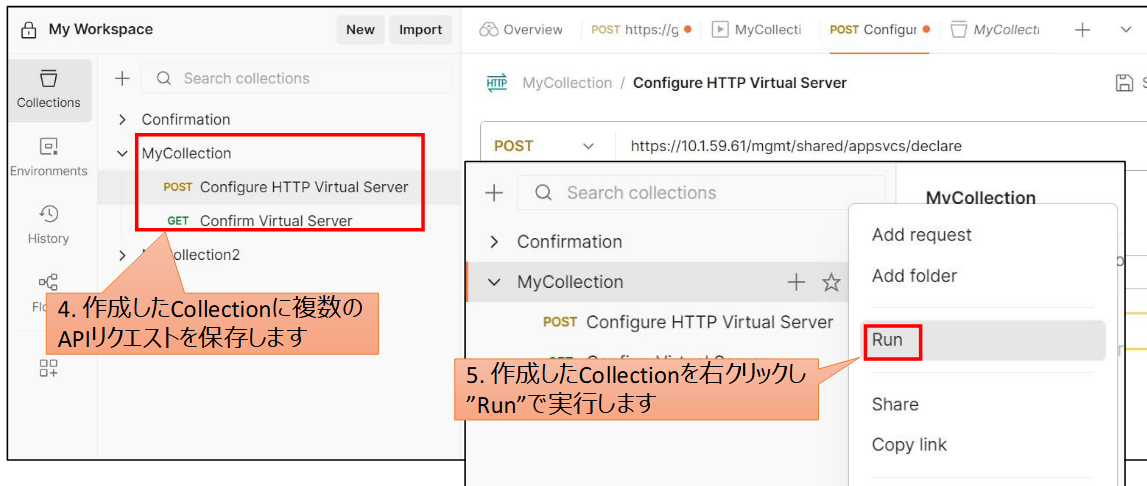Open the Collections sidebar panel
This screenshot has width=1147, height=486.
pos(49,90)
